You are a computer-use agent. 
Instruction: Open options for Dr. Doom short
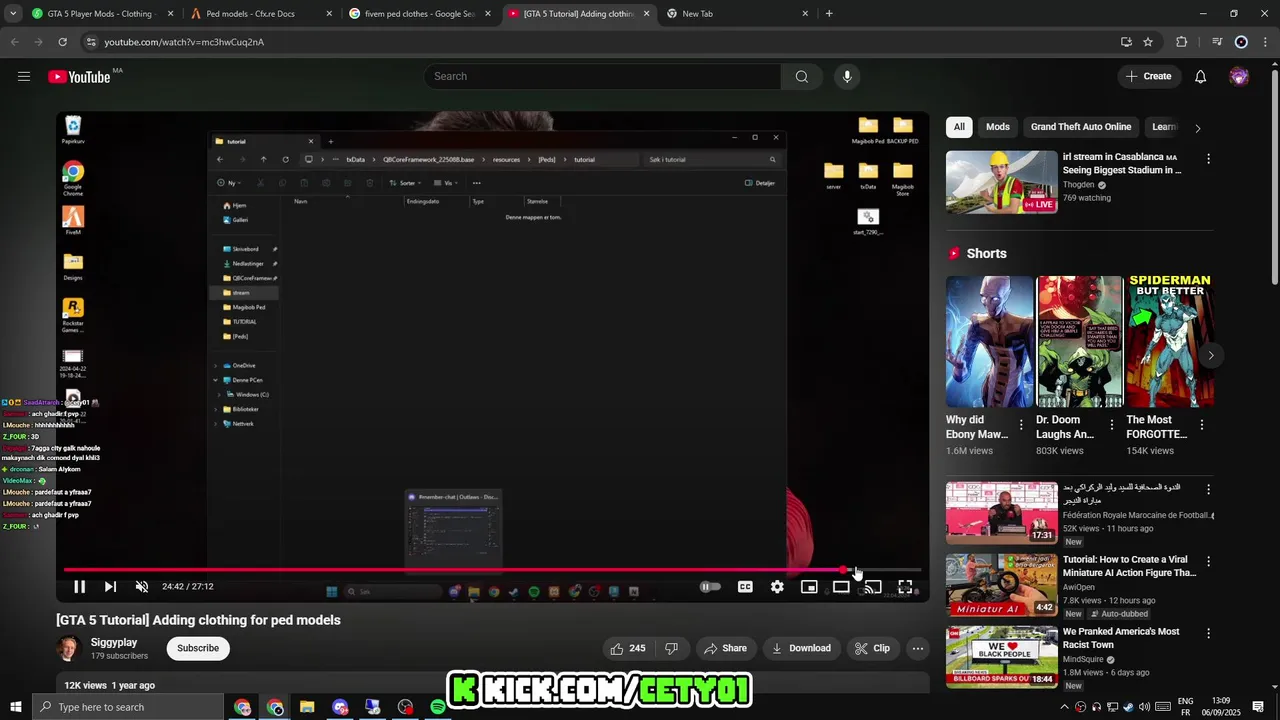[x=1111, y=425]
